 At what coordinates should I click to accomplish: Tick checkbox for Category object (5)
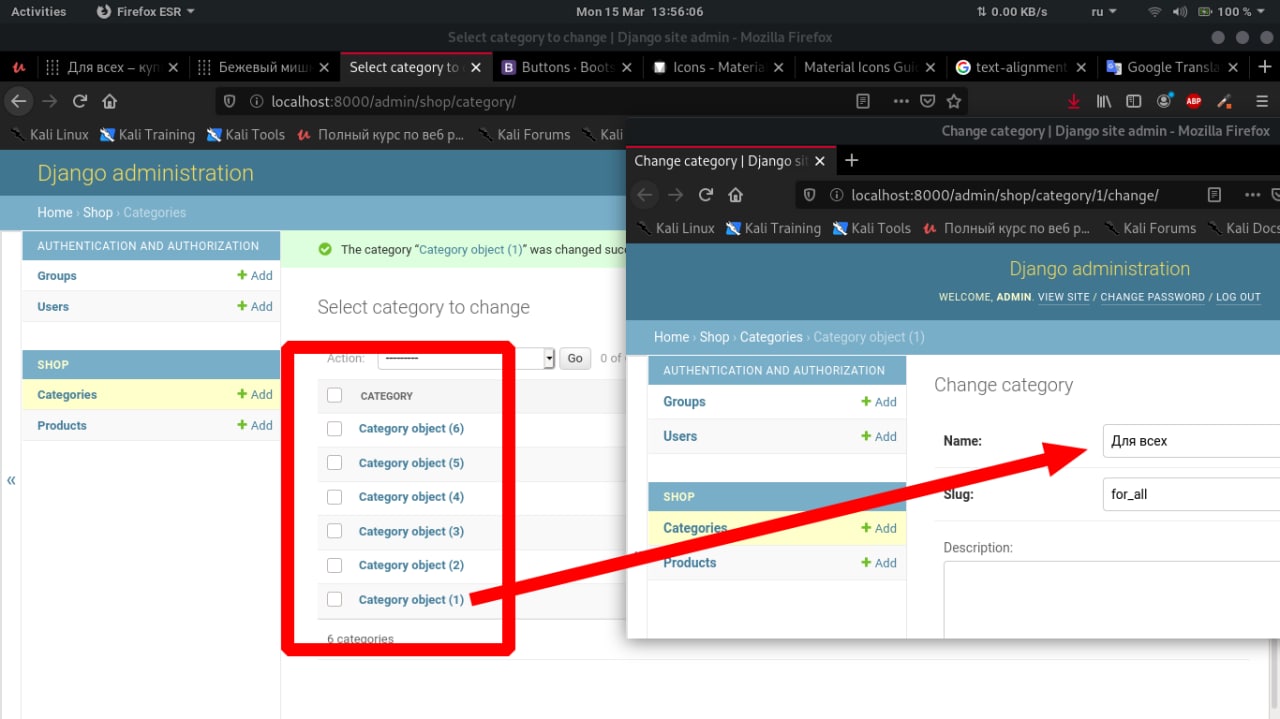tap(335, 462)
